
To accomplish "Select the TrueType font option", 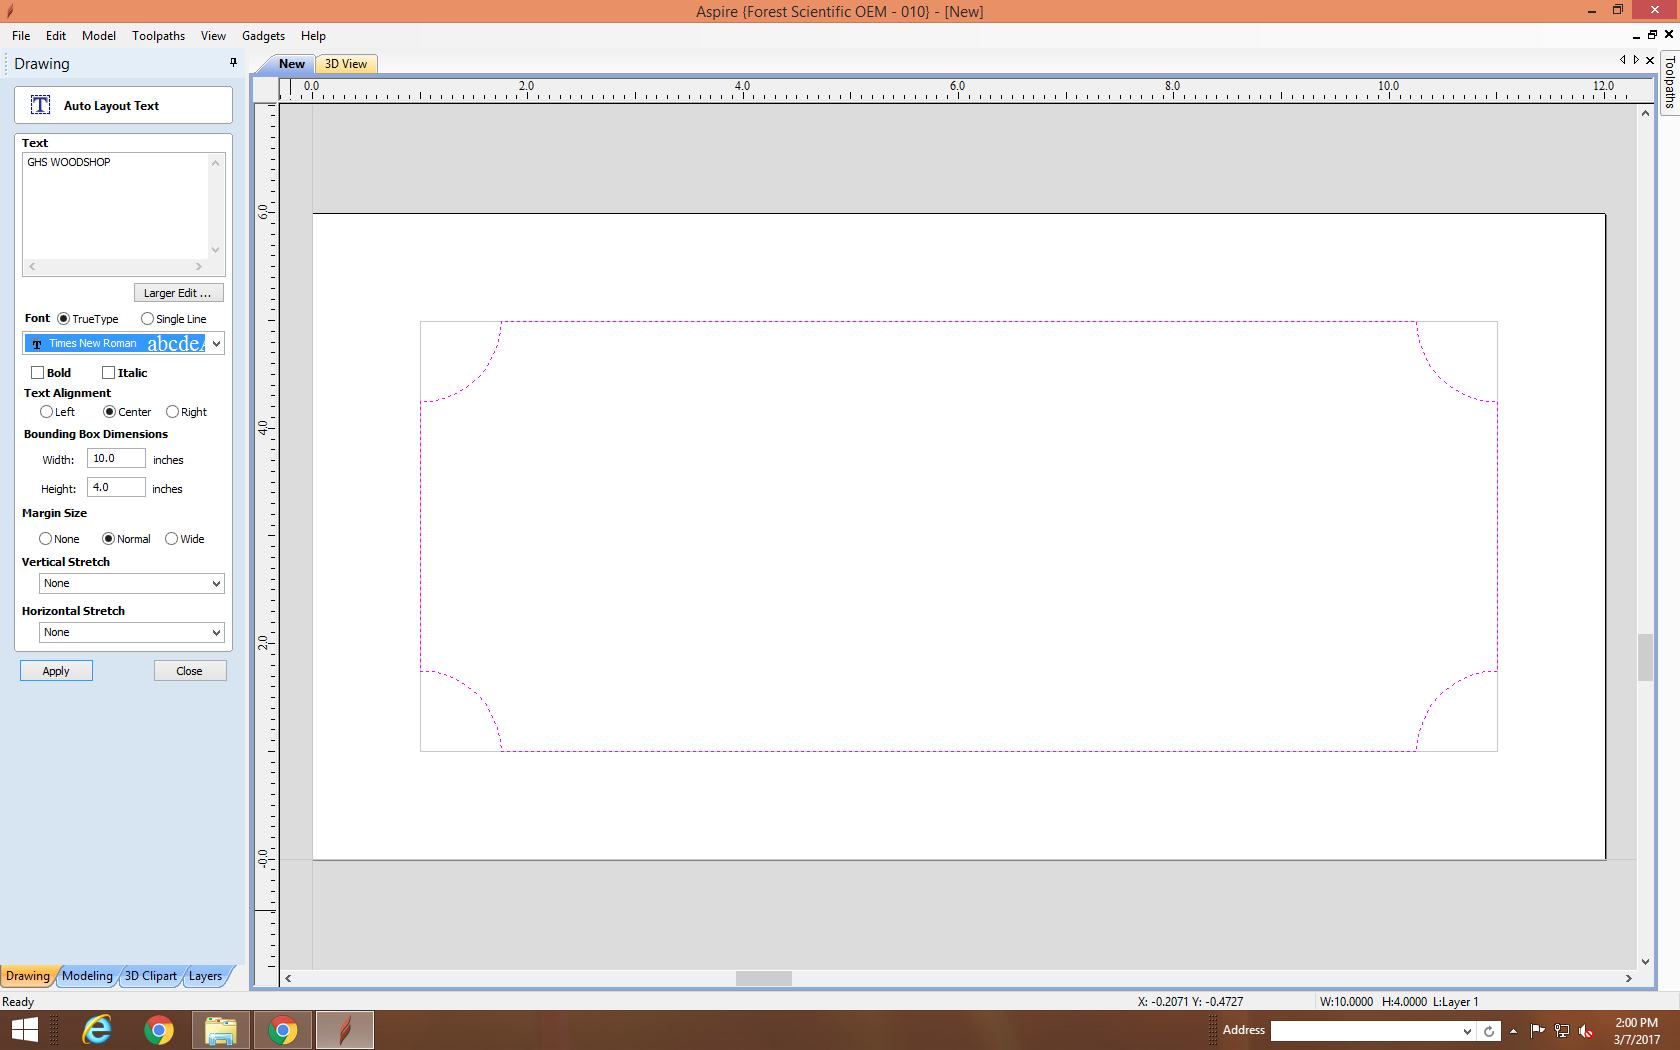I will 63,319.
